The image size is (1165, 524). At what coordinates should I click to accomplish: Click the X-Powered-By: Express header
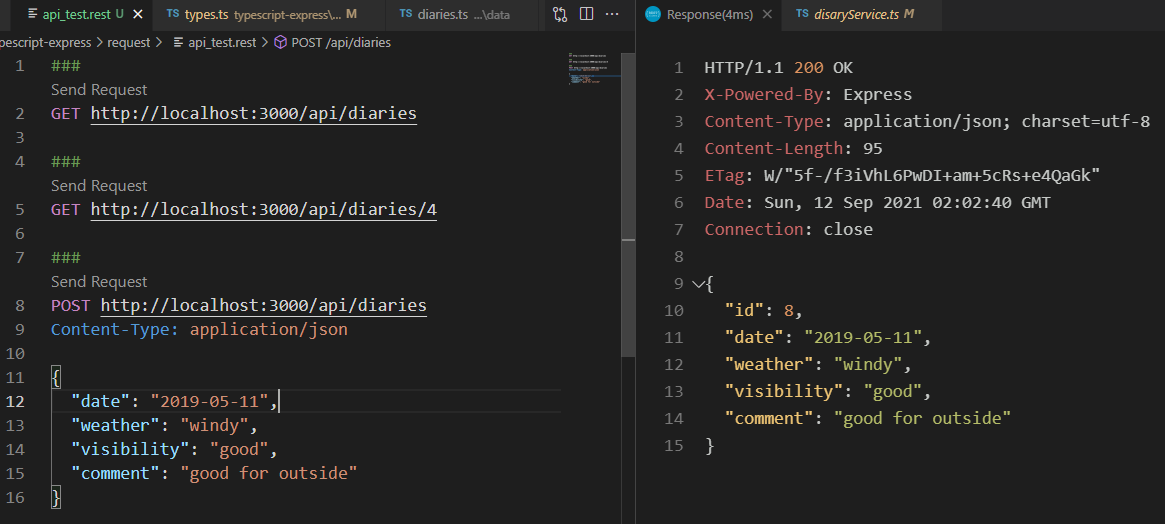[808, 95]
